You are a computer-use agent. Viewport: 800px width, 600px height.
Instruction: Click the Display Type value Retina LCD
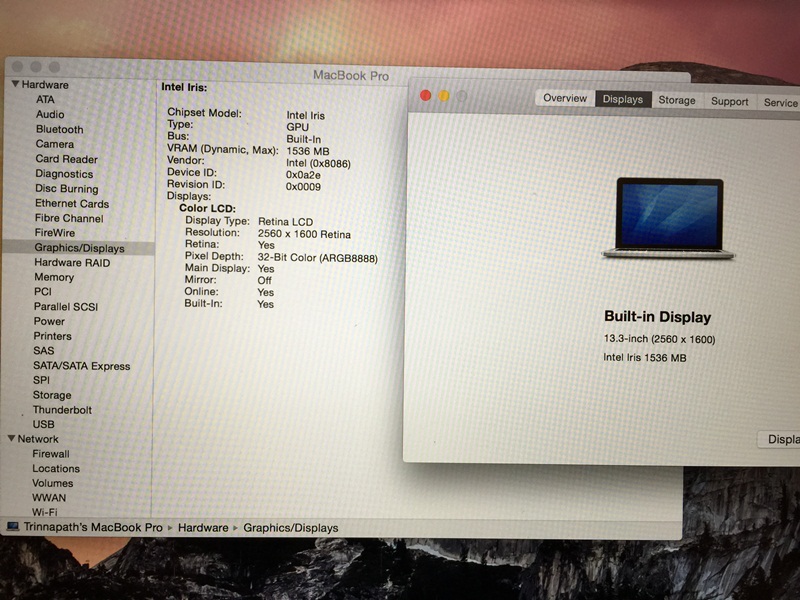click(285, 222)
